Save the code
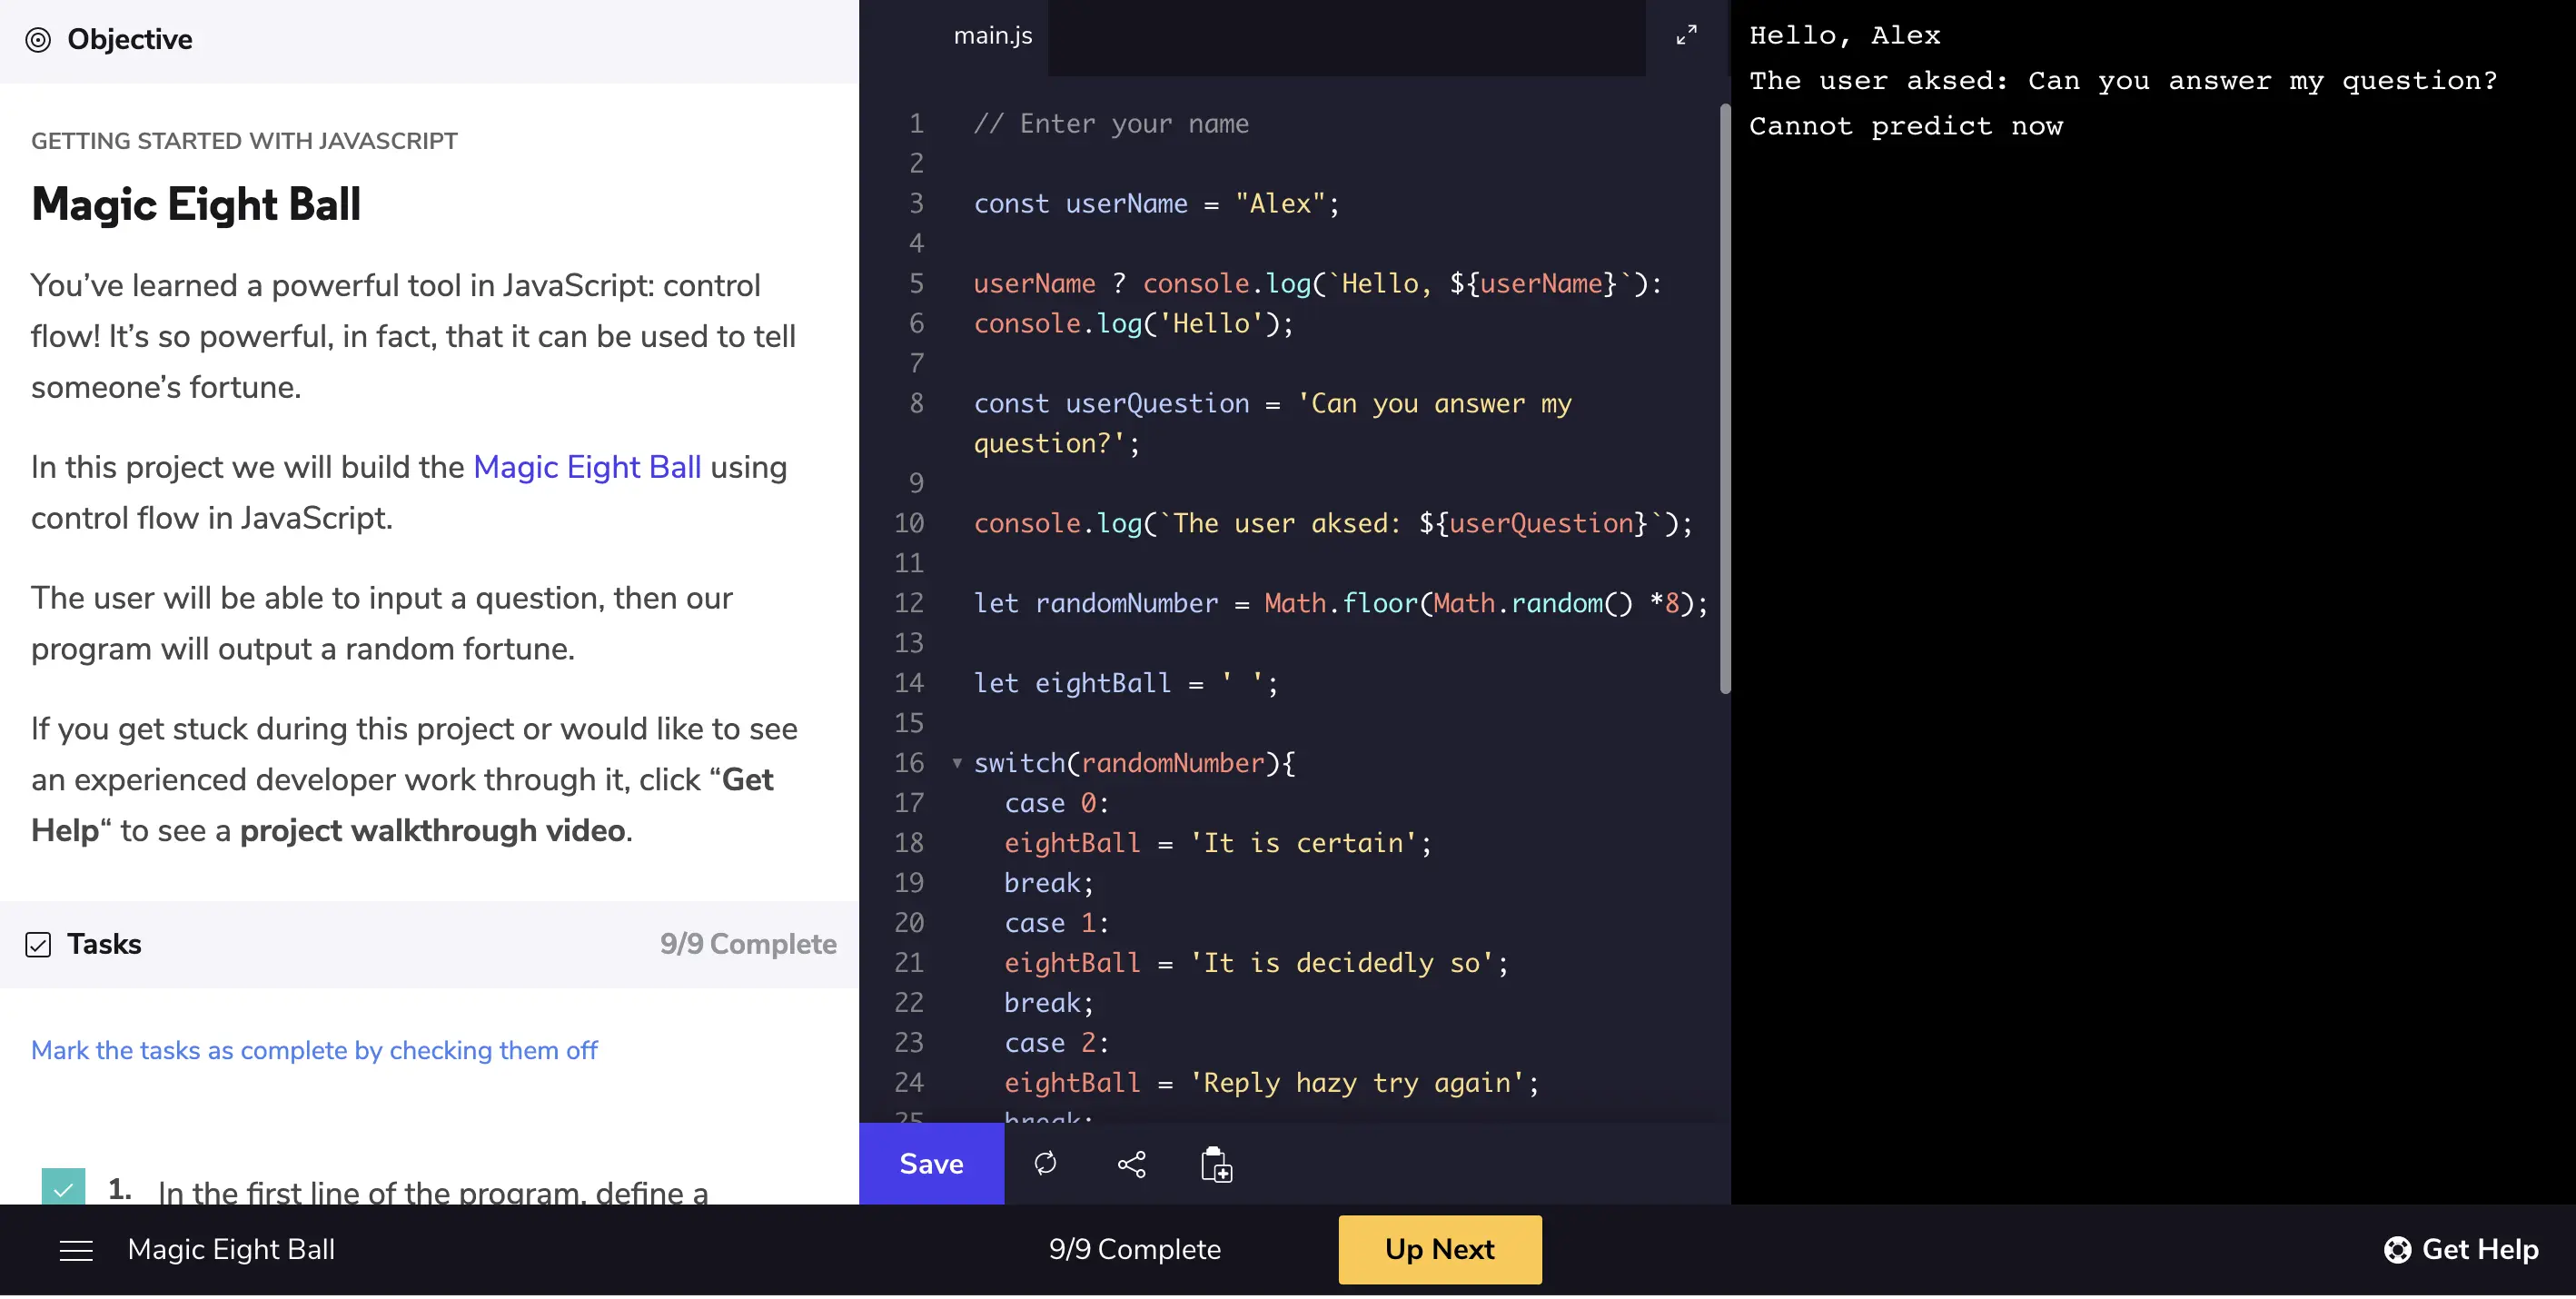 [x=931, y=1164]
